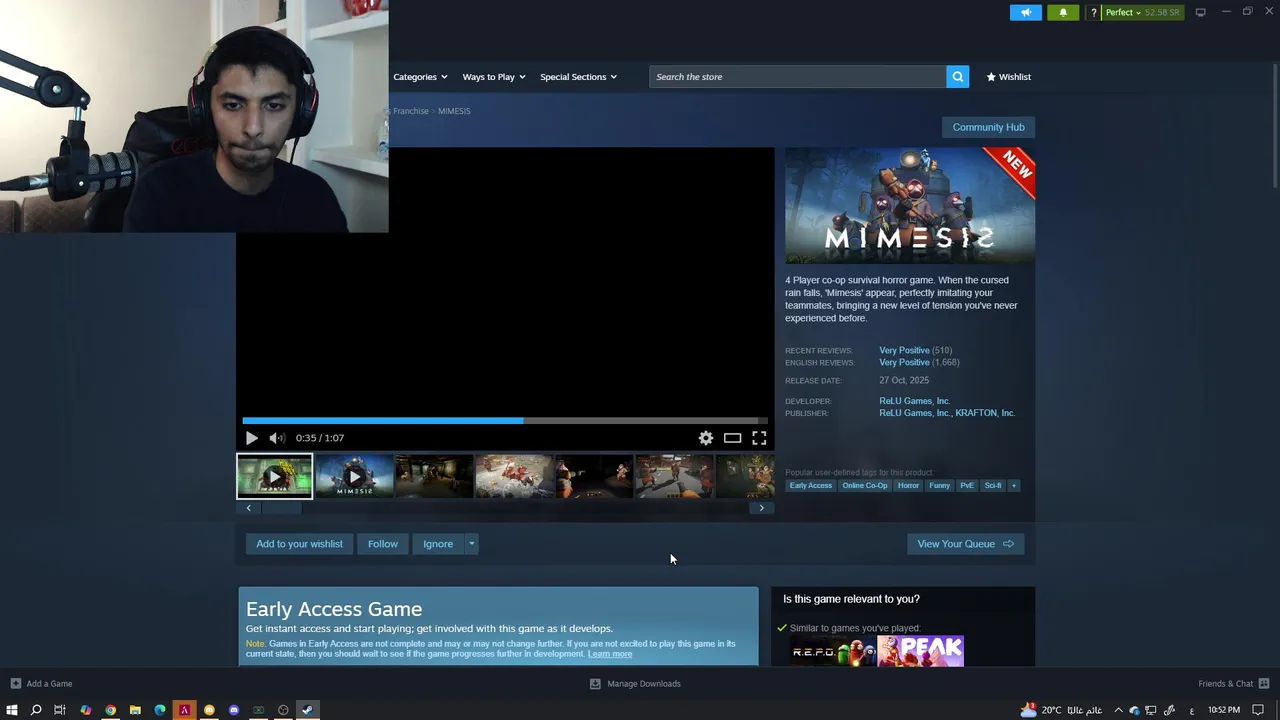Screen dimensions: 1280x720
Task: Open Windows taskbar search
Action: (x=36, y=710)
